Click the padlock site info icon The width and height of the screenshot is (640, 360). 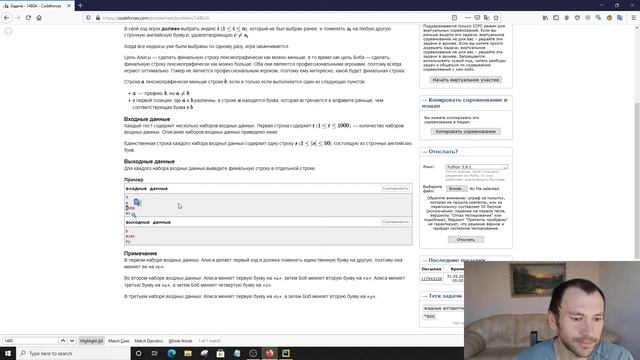(x=98, y=18)
